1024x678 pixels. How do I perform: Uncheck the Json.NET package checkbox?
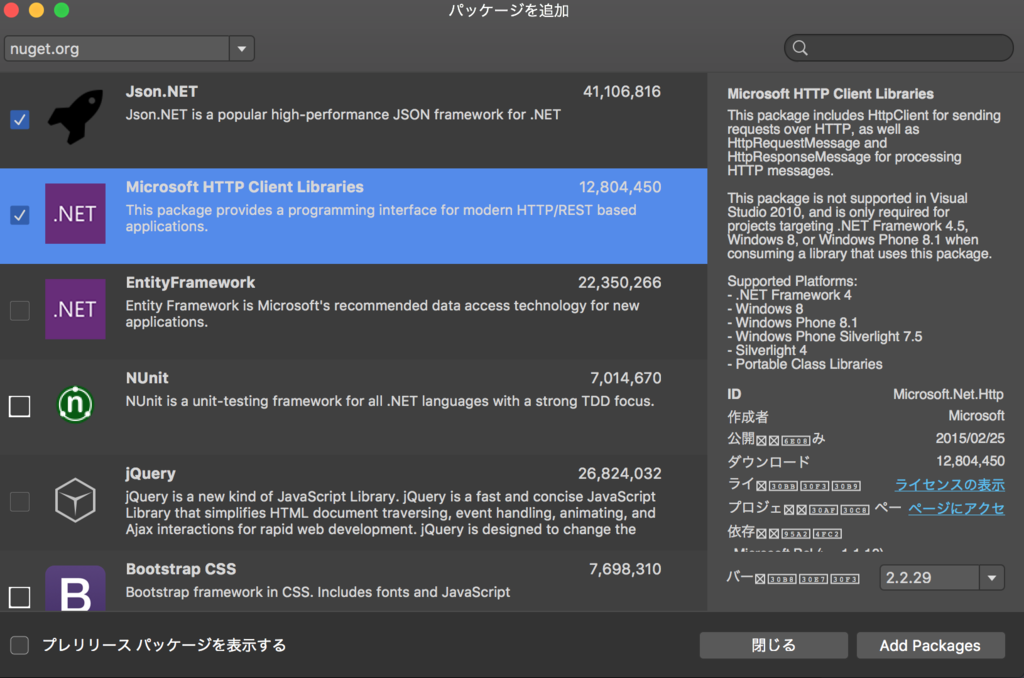coord(20,120)
